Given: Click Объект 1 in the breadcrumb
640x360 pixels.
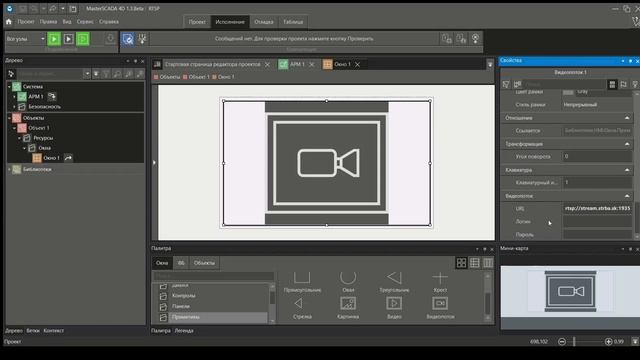Looking at the screenshot, I should point(199,77).
